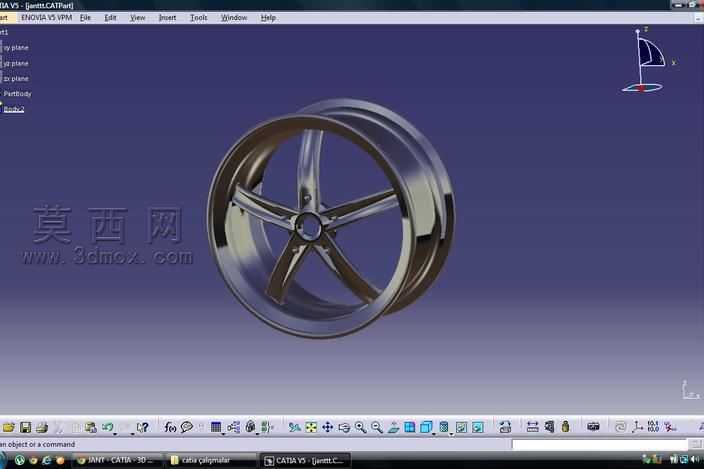This screenshot has height=469, width=704.
Task: Click the Isometric View cube icon
Action: [426, 427]
